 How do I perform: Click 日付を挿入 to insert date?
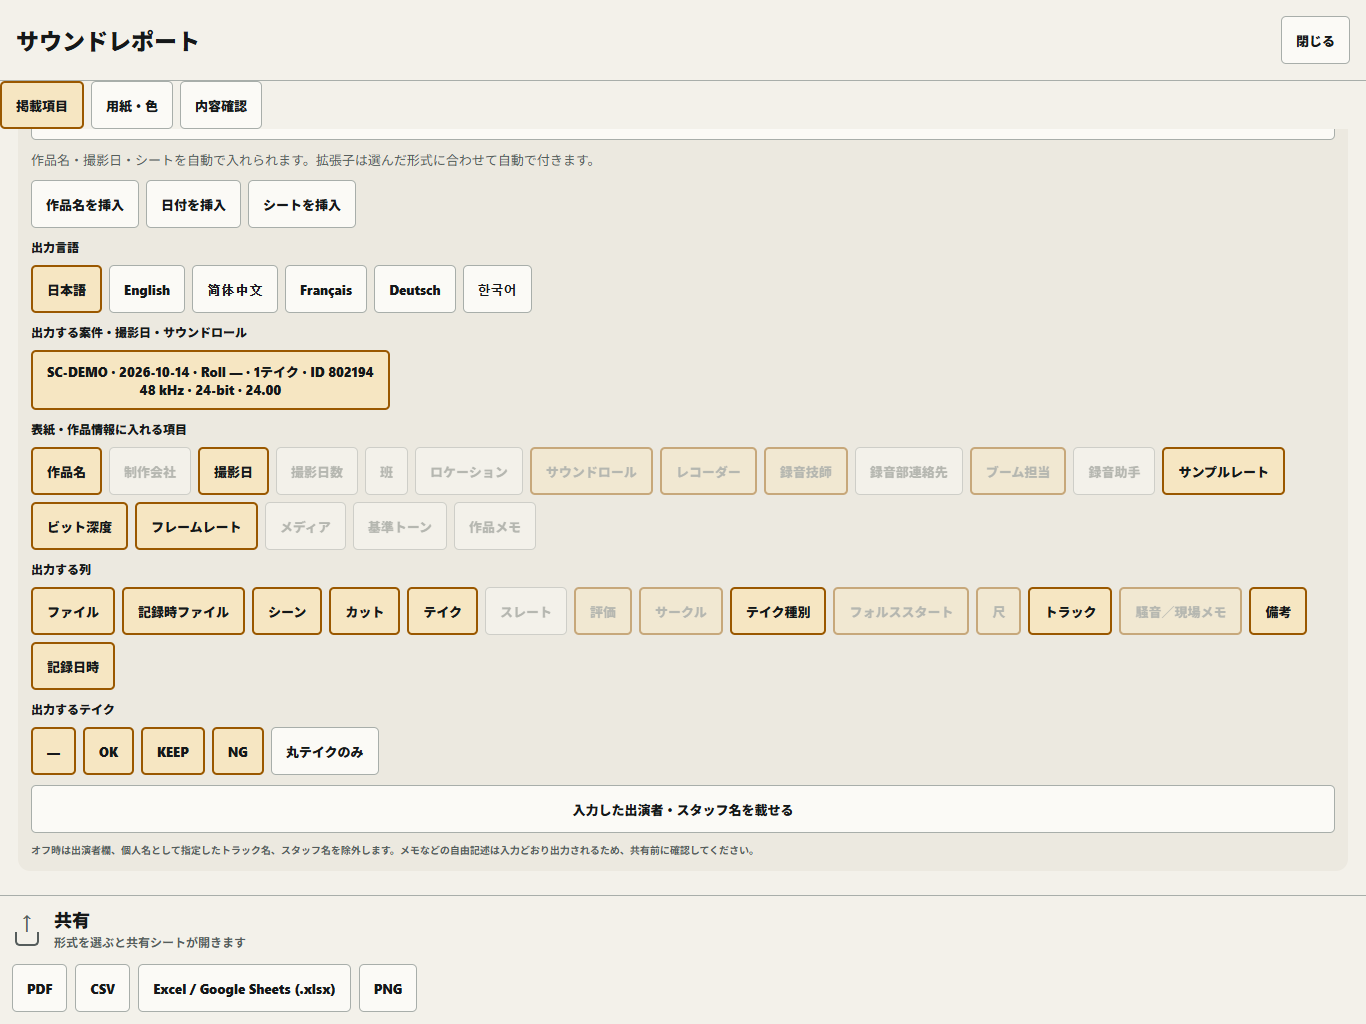pyautogui.click(x=194, y=204)
